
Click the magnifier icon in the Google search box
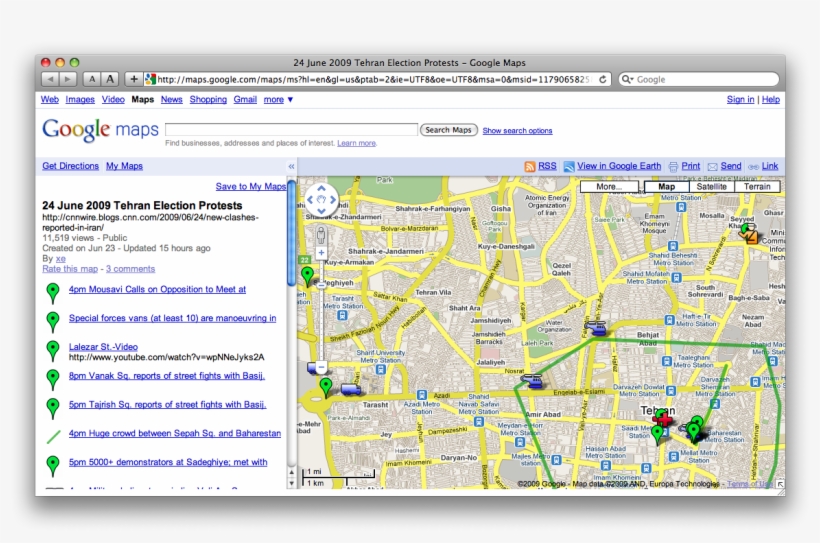click(627, 80)
